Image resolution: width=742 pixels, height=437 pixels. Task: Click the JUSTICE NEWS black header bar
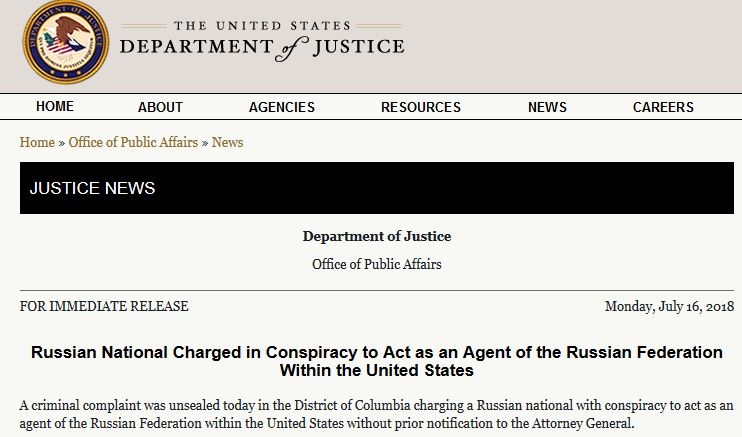coord(377,188)
